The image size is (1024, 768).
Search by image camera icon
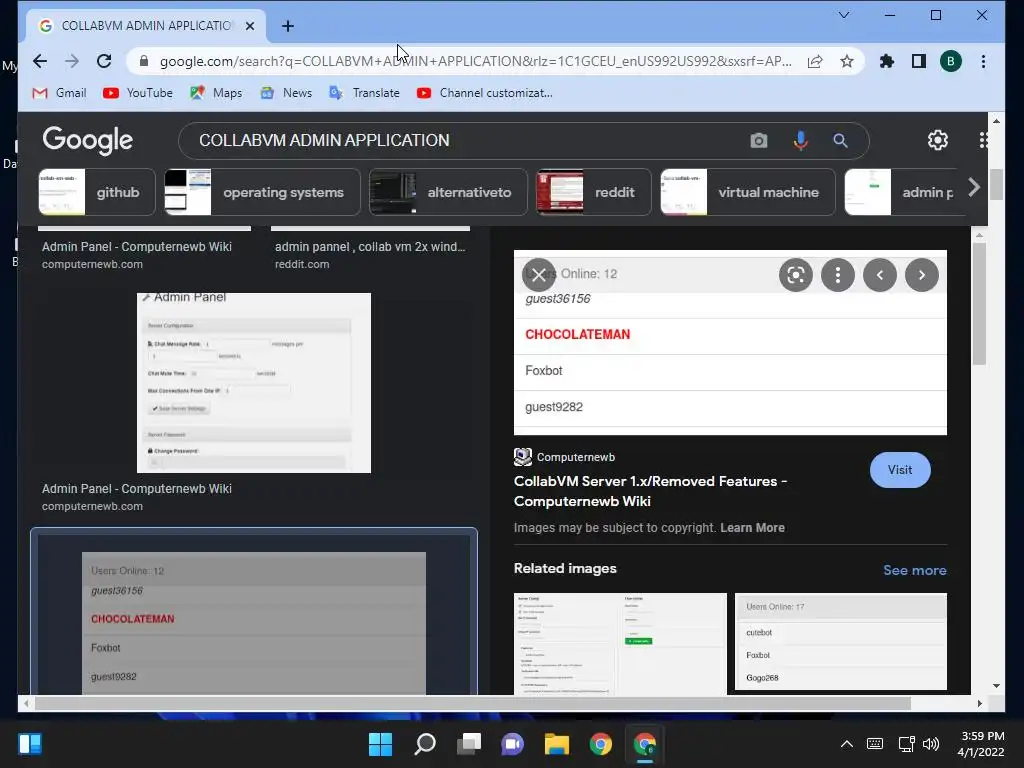(758, 140)
